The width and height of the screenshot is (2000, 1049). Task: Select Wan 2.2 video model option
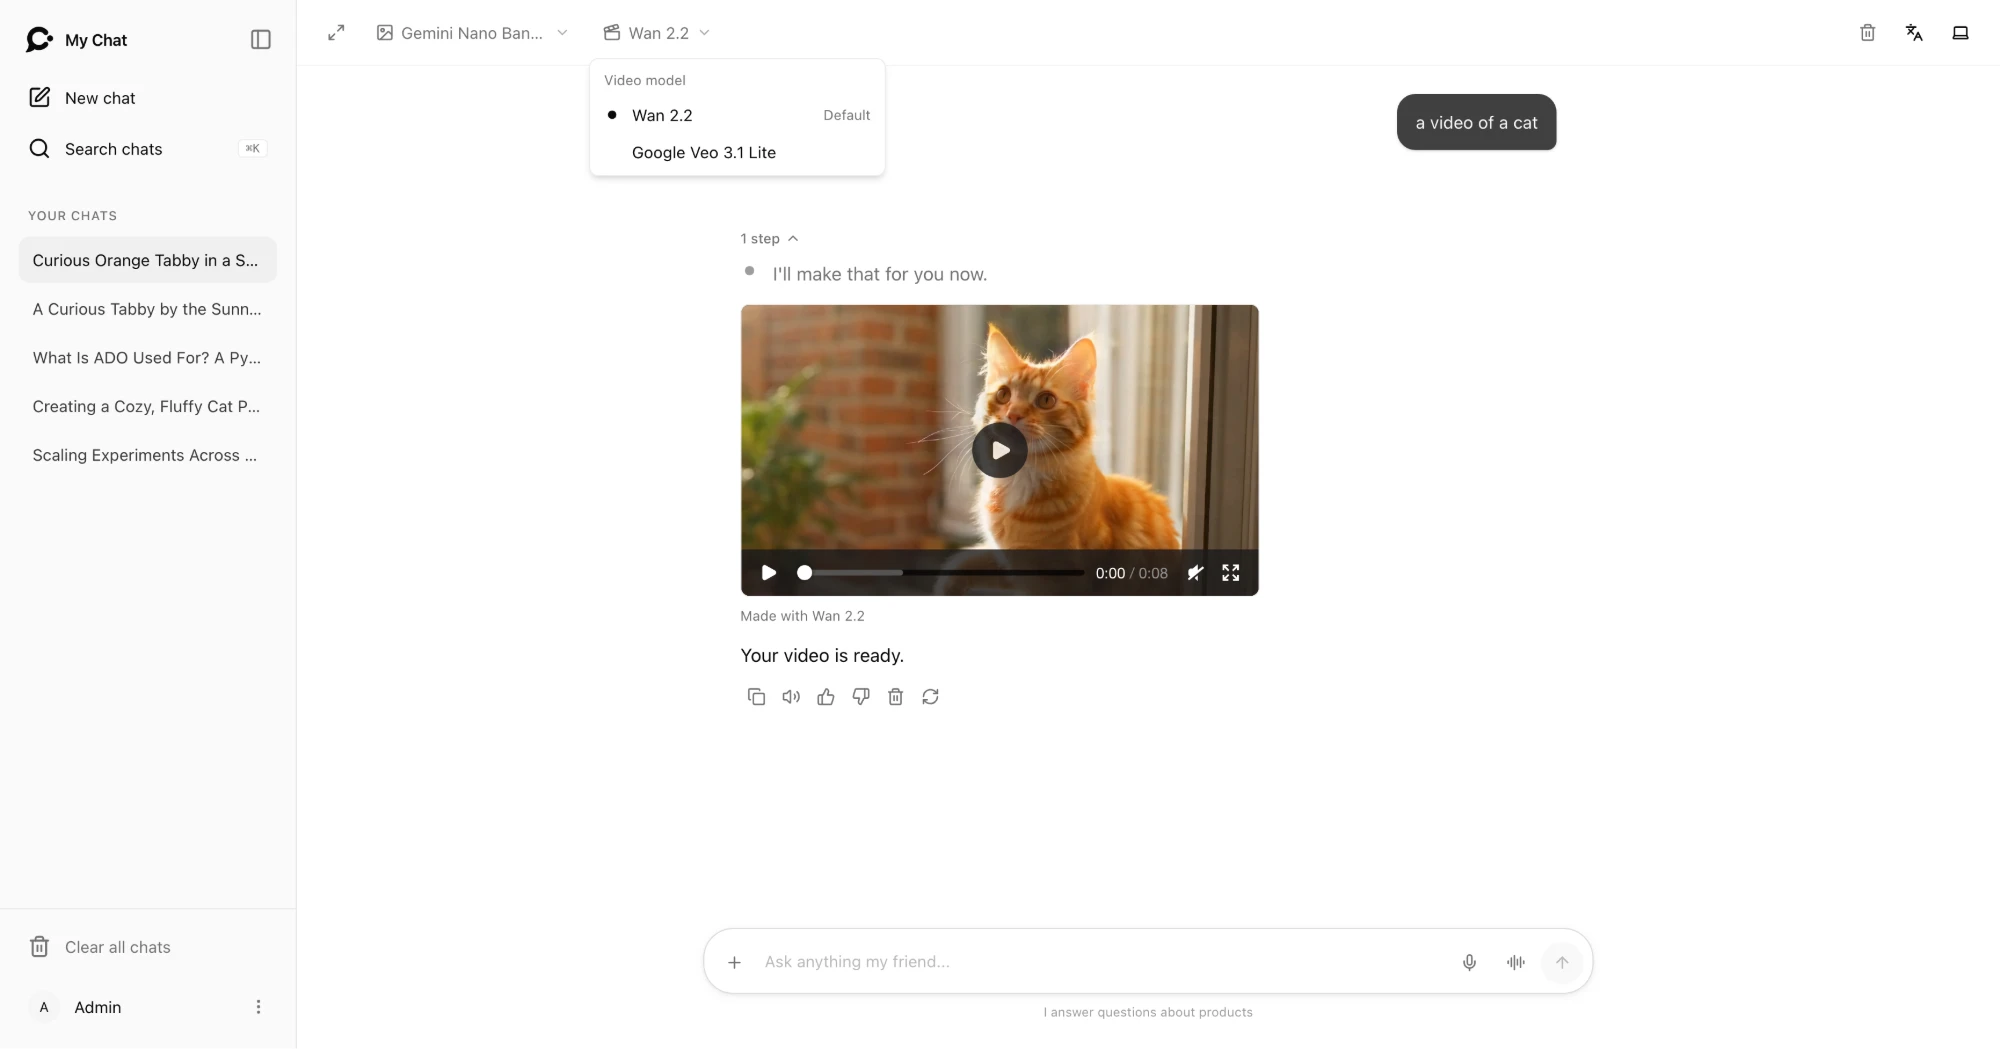click(x=738, y=115)
